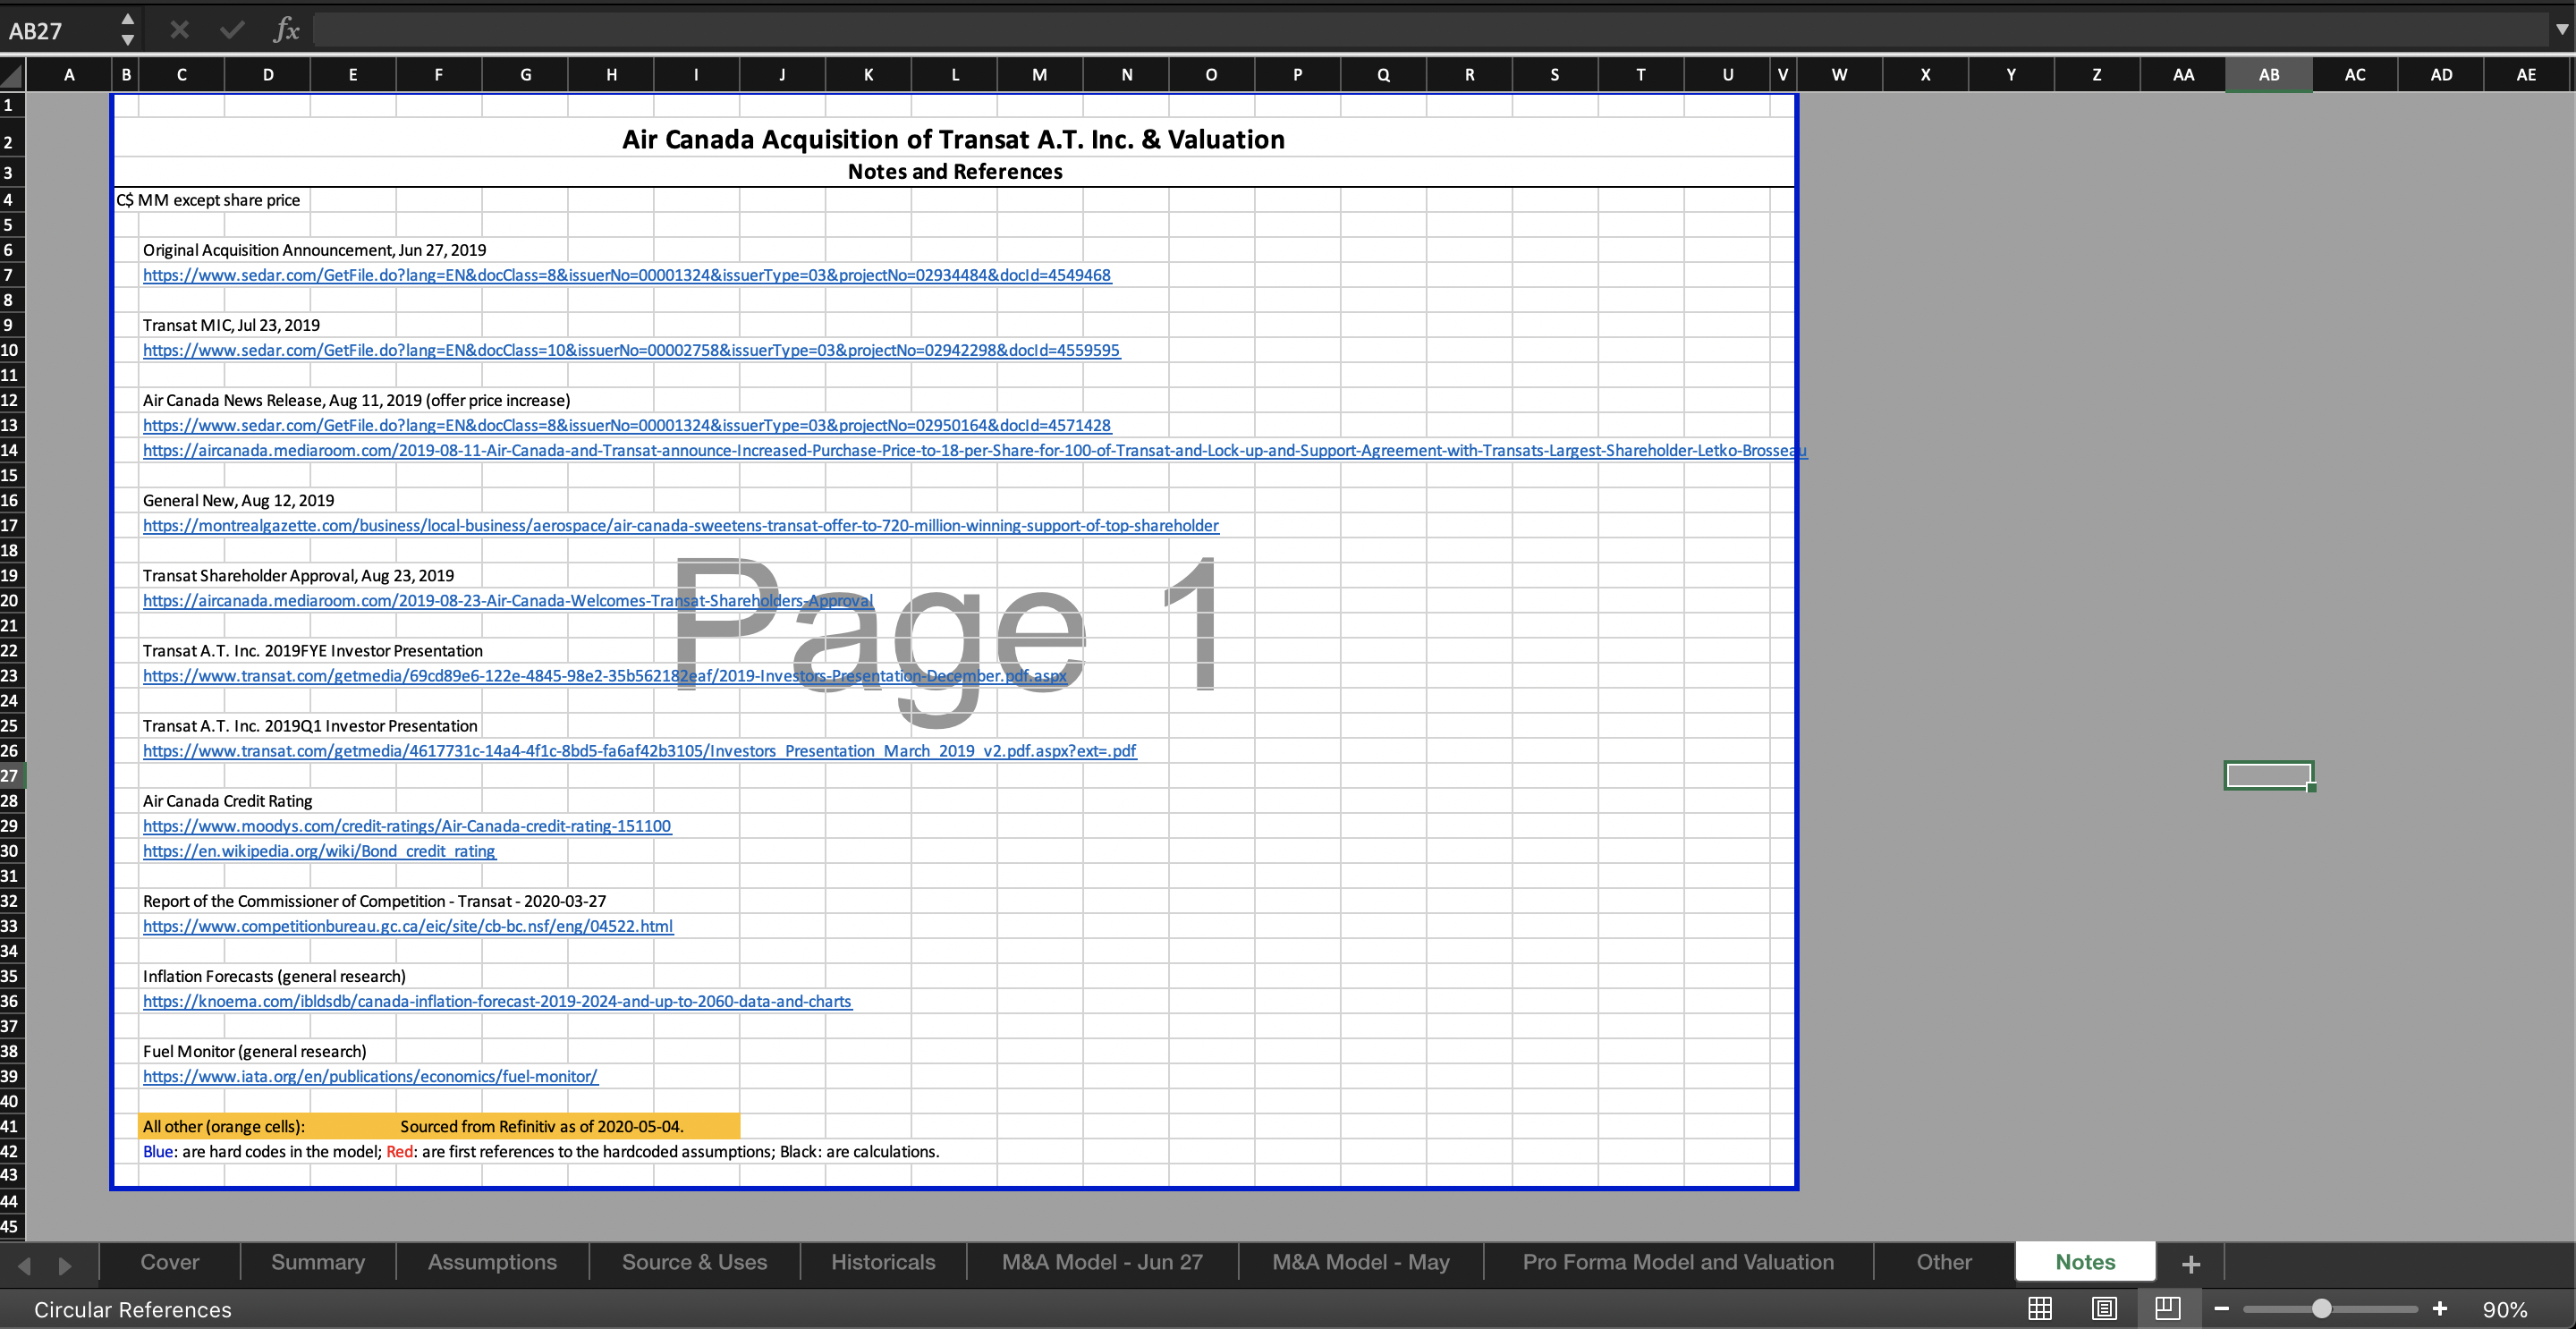
Task: Open the Original Acquisition Announcement sedar link
Action: pyautogui.click(x=627, y=275)
